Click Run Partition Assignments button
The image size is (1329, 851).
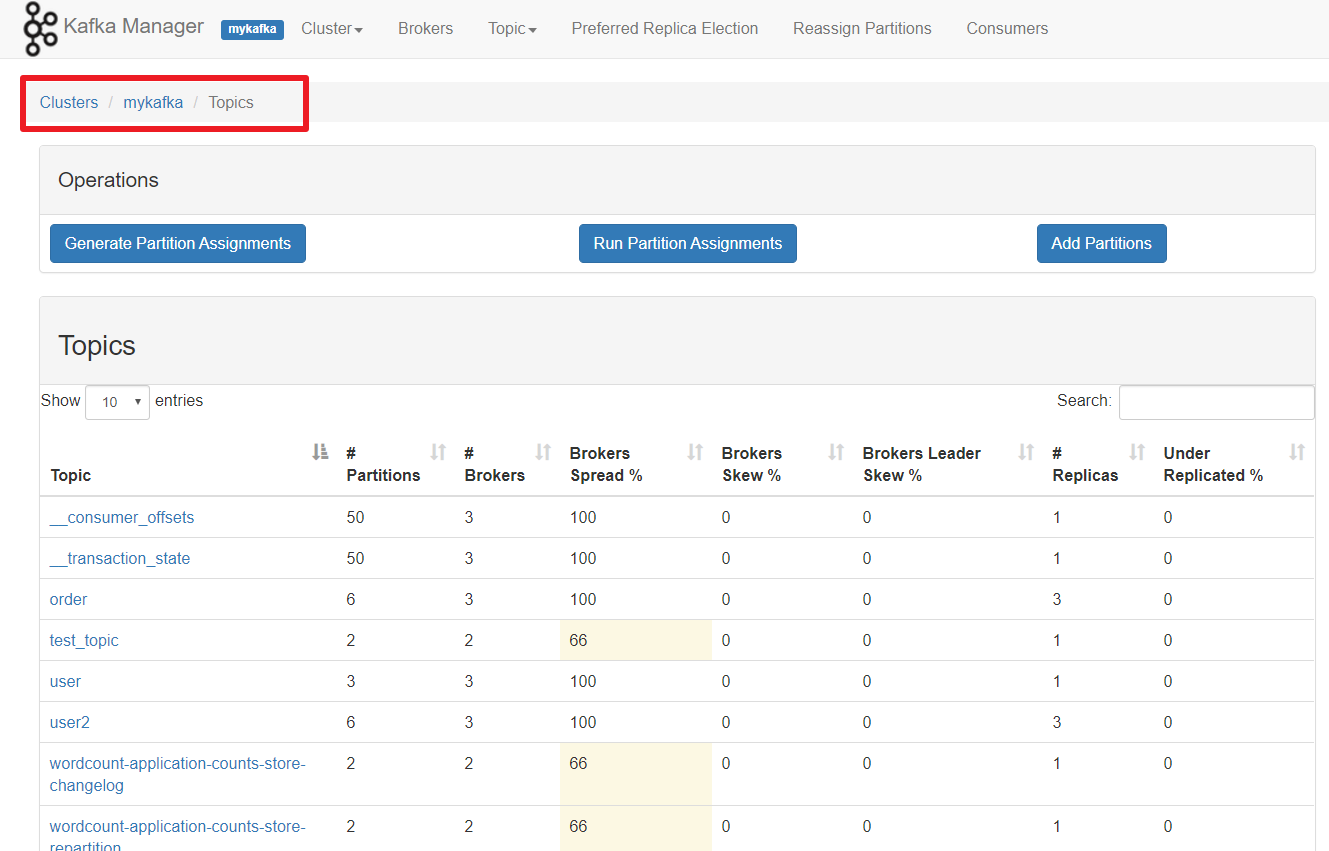pyautogui.click(x=688, y=243)
